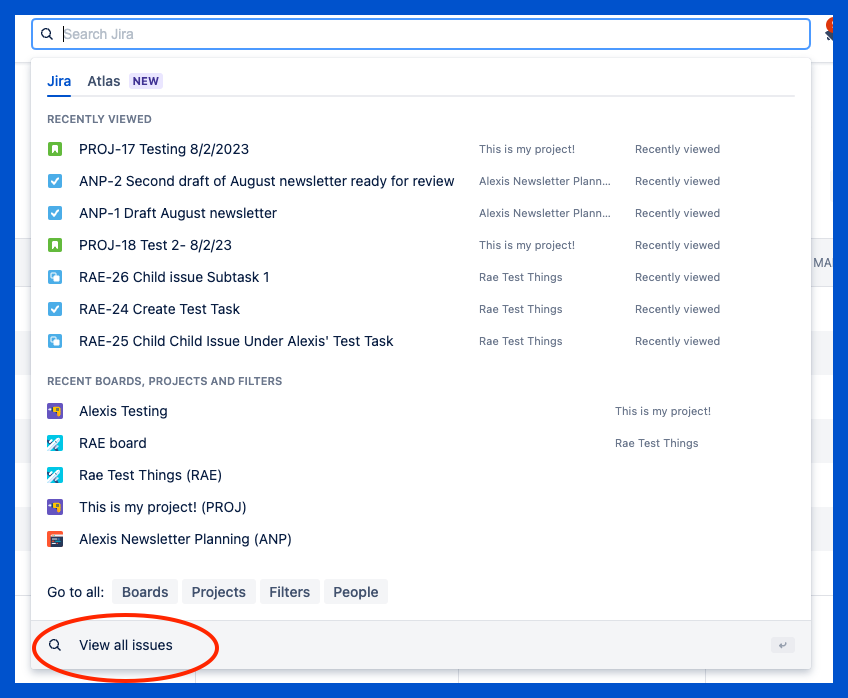Open the RAE board

click(x=112, y=443)
